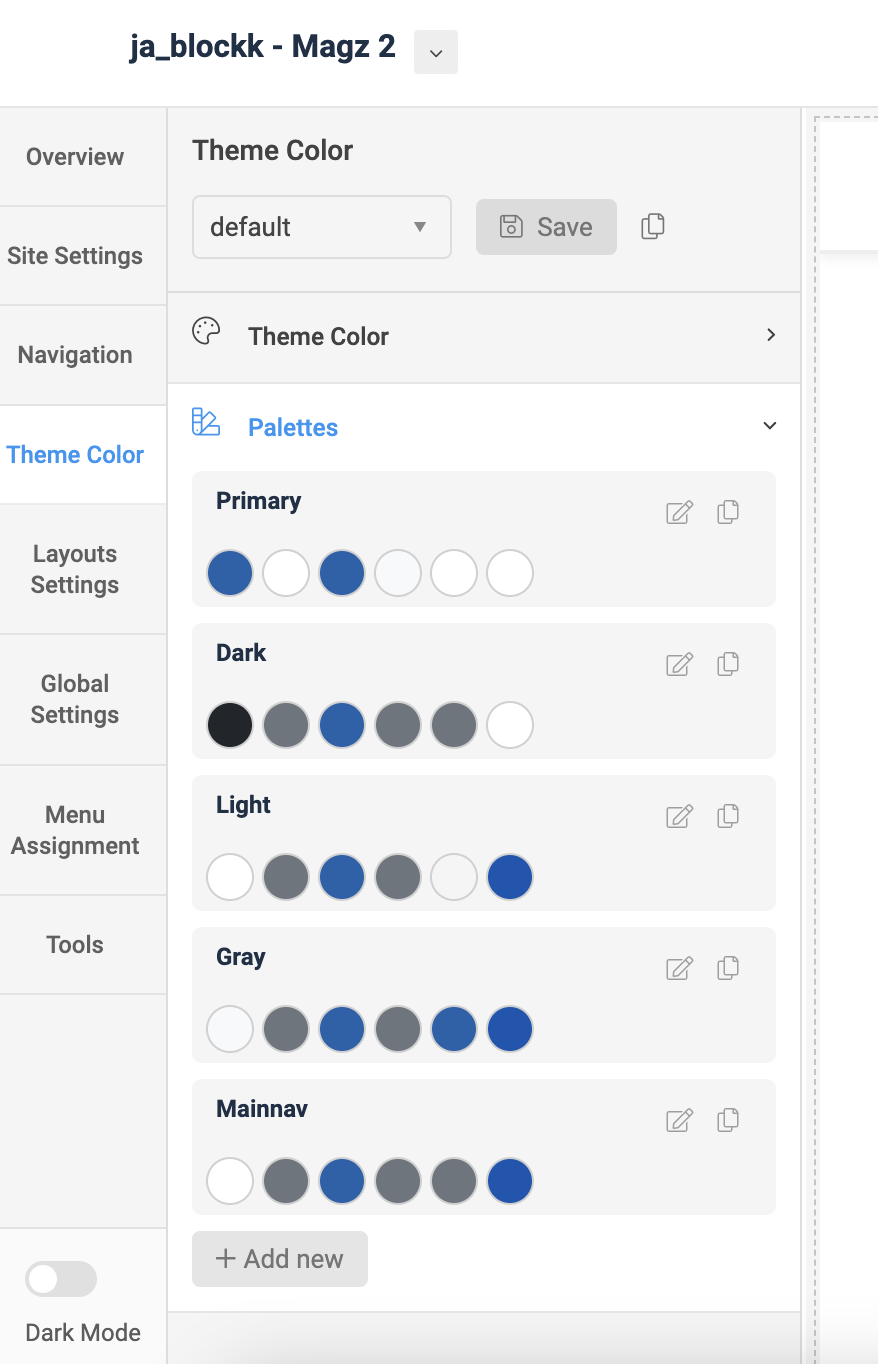Toggle the Dark Mode switch

click(x=61, y=1279)
